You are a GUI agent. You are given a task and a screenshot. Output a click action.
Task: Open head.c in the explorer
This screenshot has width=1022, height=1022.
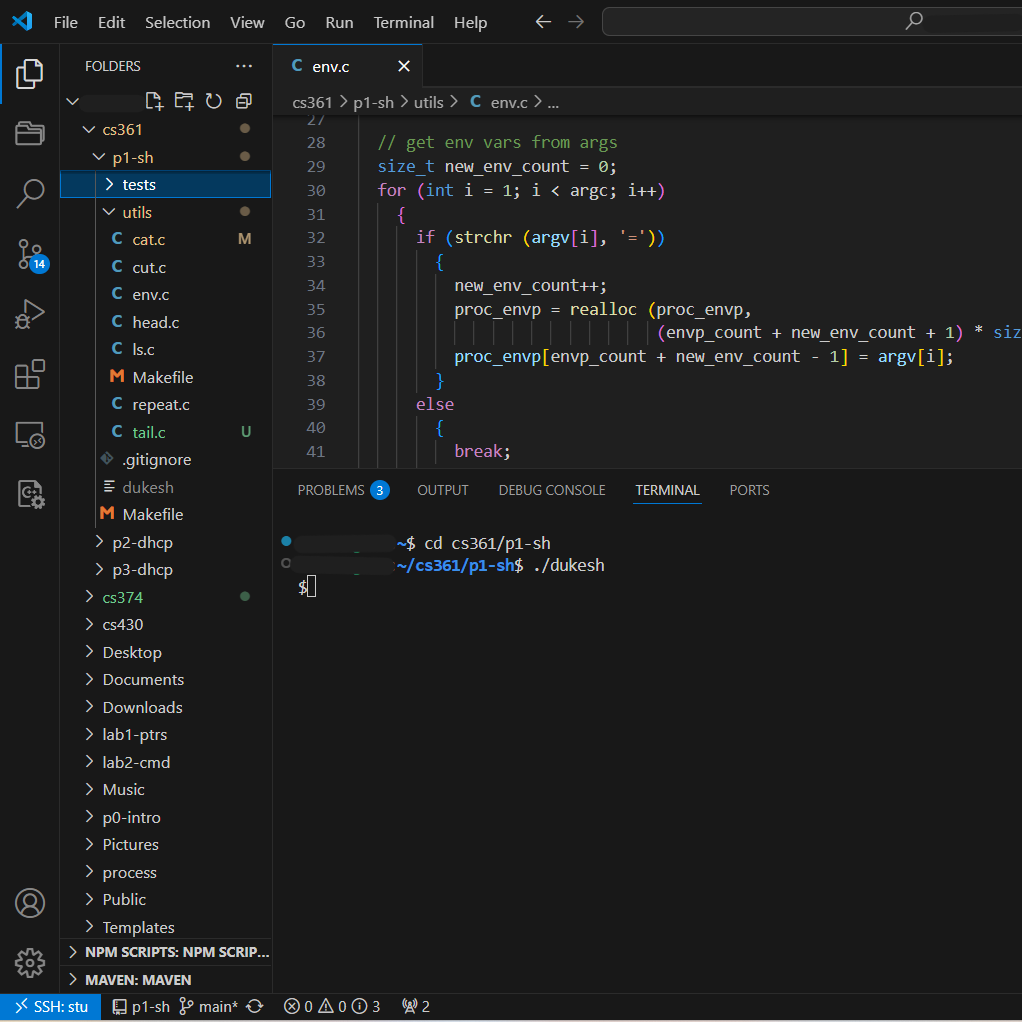(x=166, y=322)
